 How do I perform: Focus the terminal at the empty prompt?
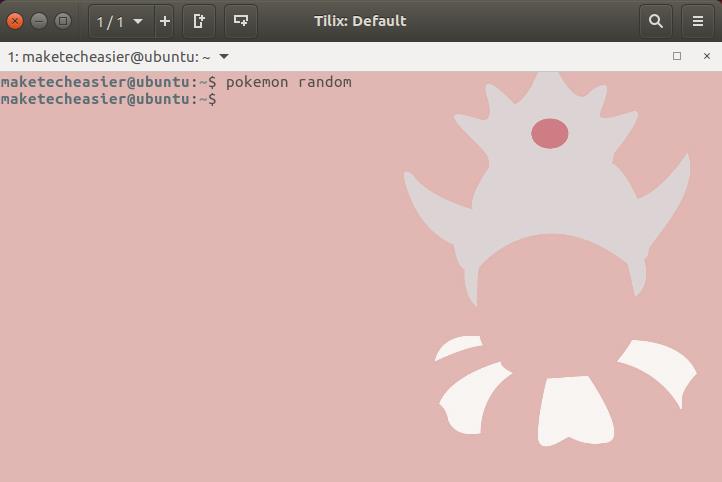109,99
